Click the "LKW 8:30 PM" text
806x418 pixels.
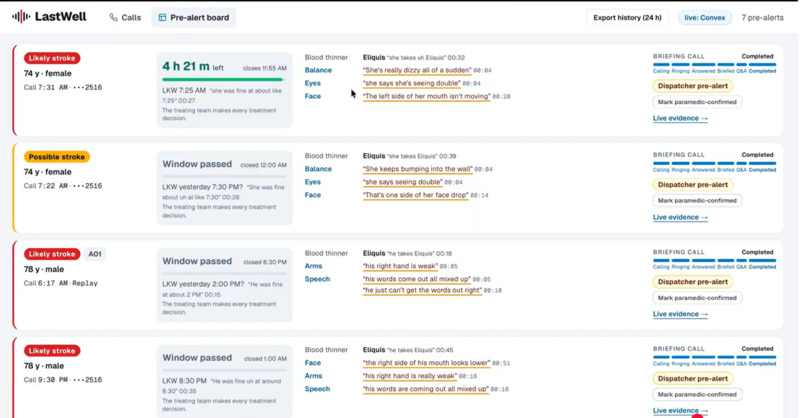tap(184, 381)
